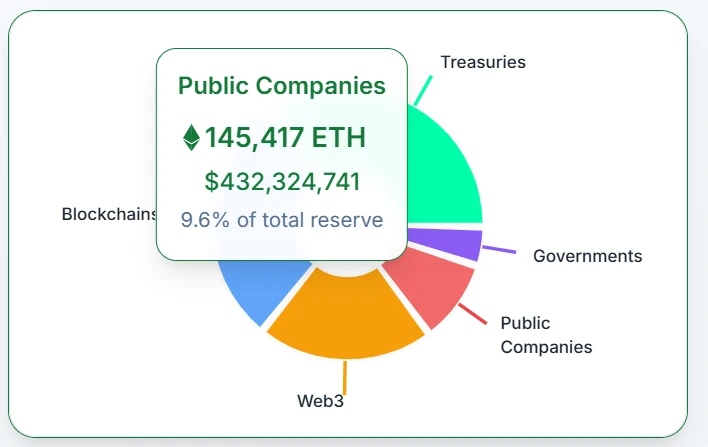Viewport: 708px width, 447px height.
Task: Click the purple Governments leader line
Action: [x=499, y=249]
